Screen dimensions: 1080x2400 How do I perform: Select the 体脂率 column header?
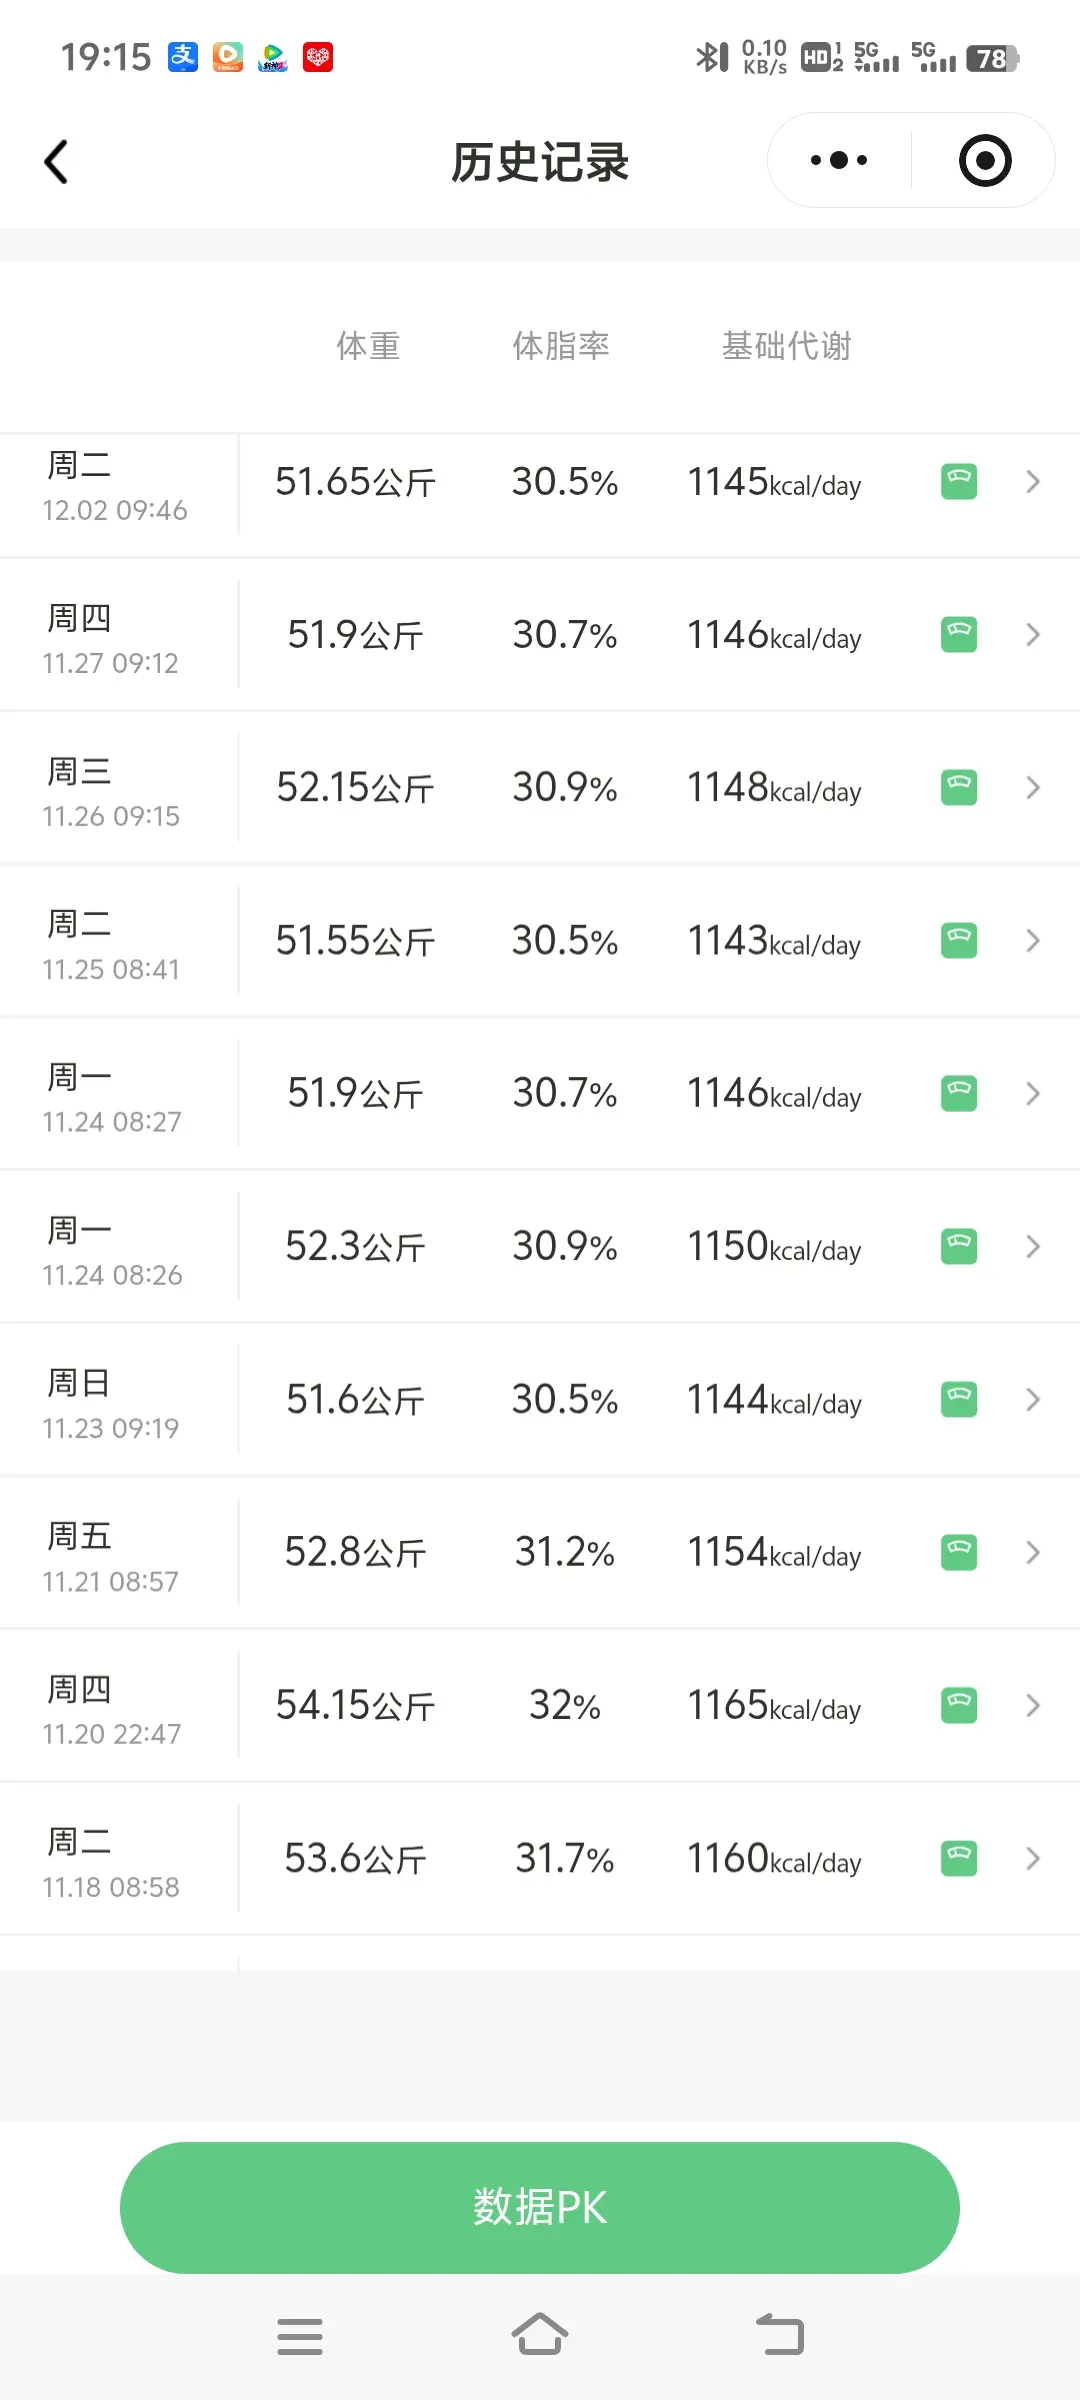561,346
